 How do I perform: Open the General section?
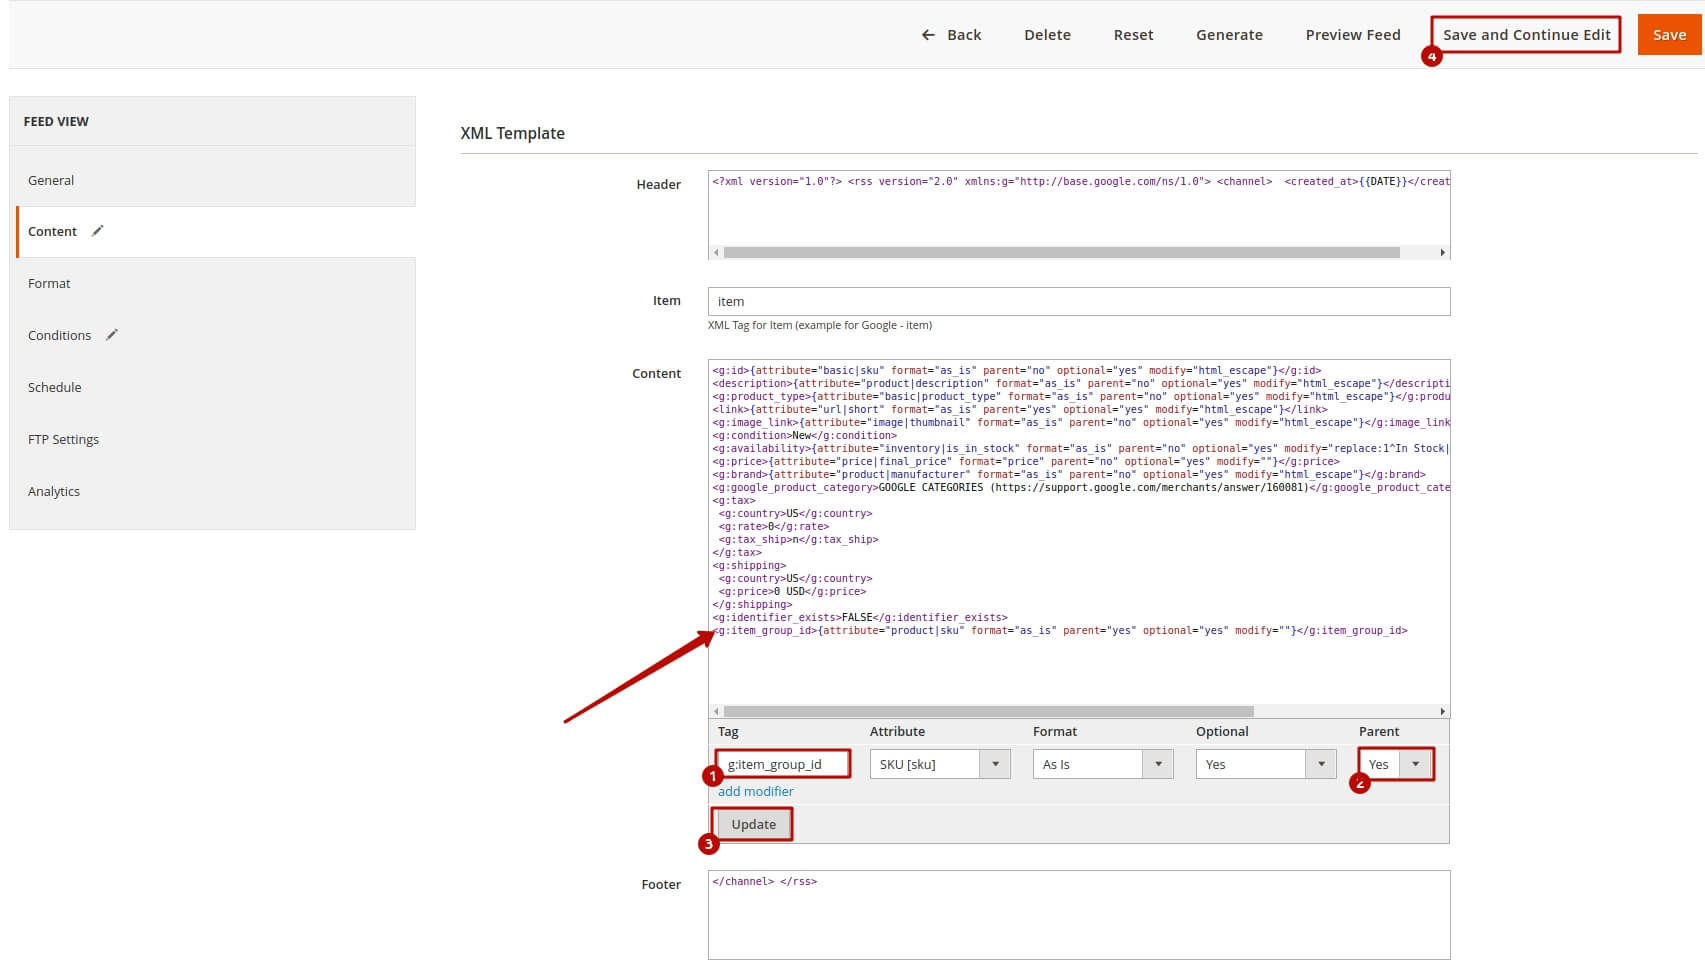51,181
